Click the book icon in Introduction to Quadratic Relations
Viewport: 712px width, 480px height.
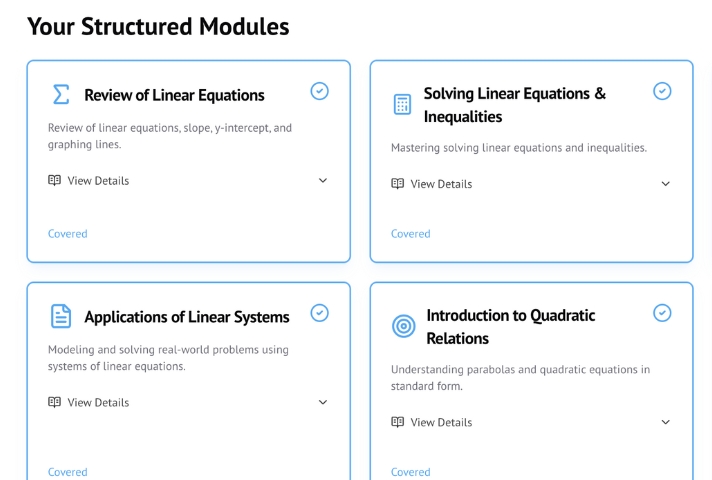pyautogui.click(x=398, y=422)
